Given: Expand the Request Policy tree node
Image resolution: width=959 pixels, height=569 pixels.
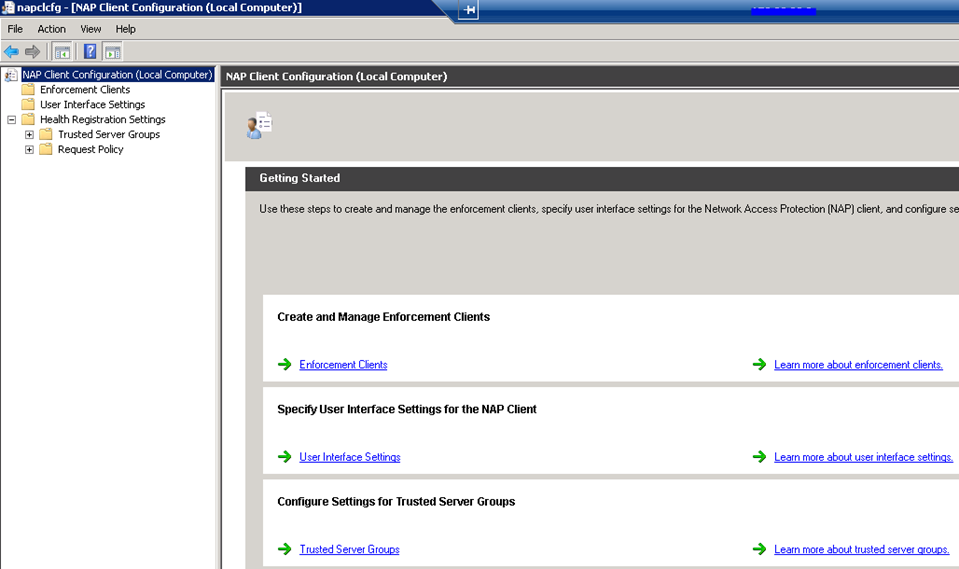Looking at the screenshot, I should click(x=29, y=150).
